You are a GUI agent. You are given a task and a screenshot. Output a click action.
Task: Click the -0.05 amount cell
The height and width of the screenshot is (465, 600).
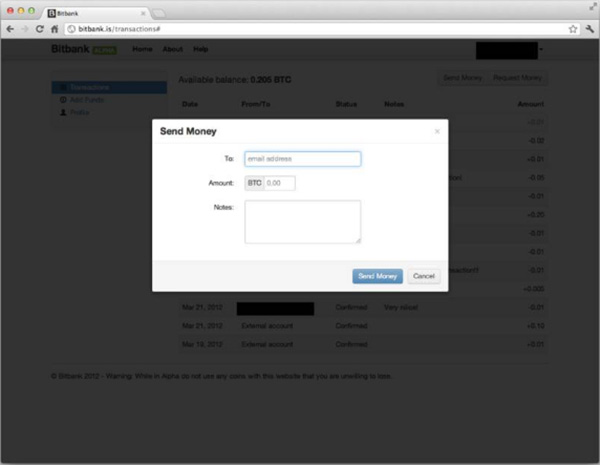tap(536, 178)
